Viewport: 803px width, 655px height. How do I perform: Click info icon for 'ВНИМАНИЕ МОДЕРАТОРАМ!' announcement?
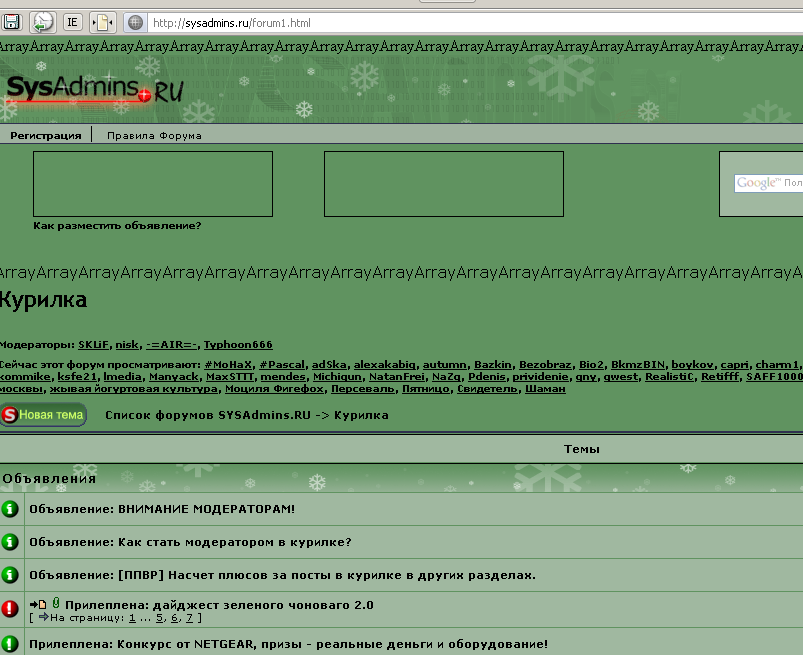pyautogui.click(x=10, y=509)
